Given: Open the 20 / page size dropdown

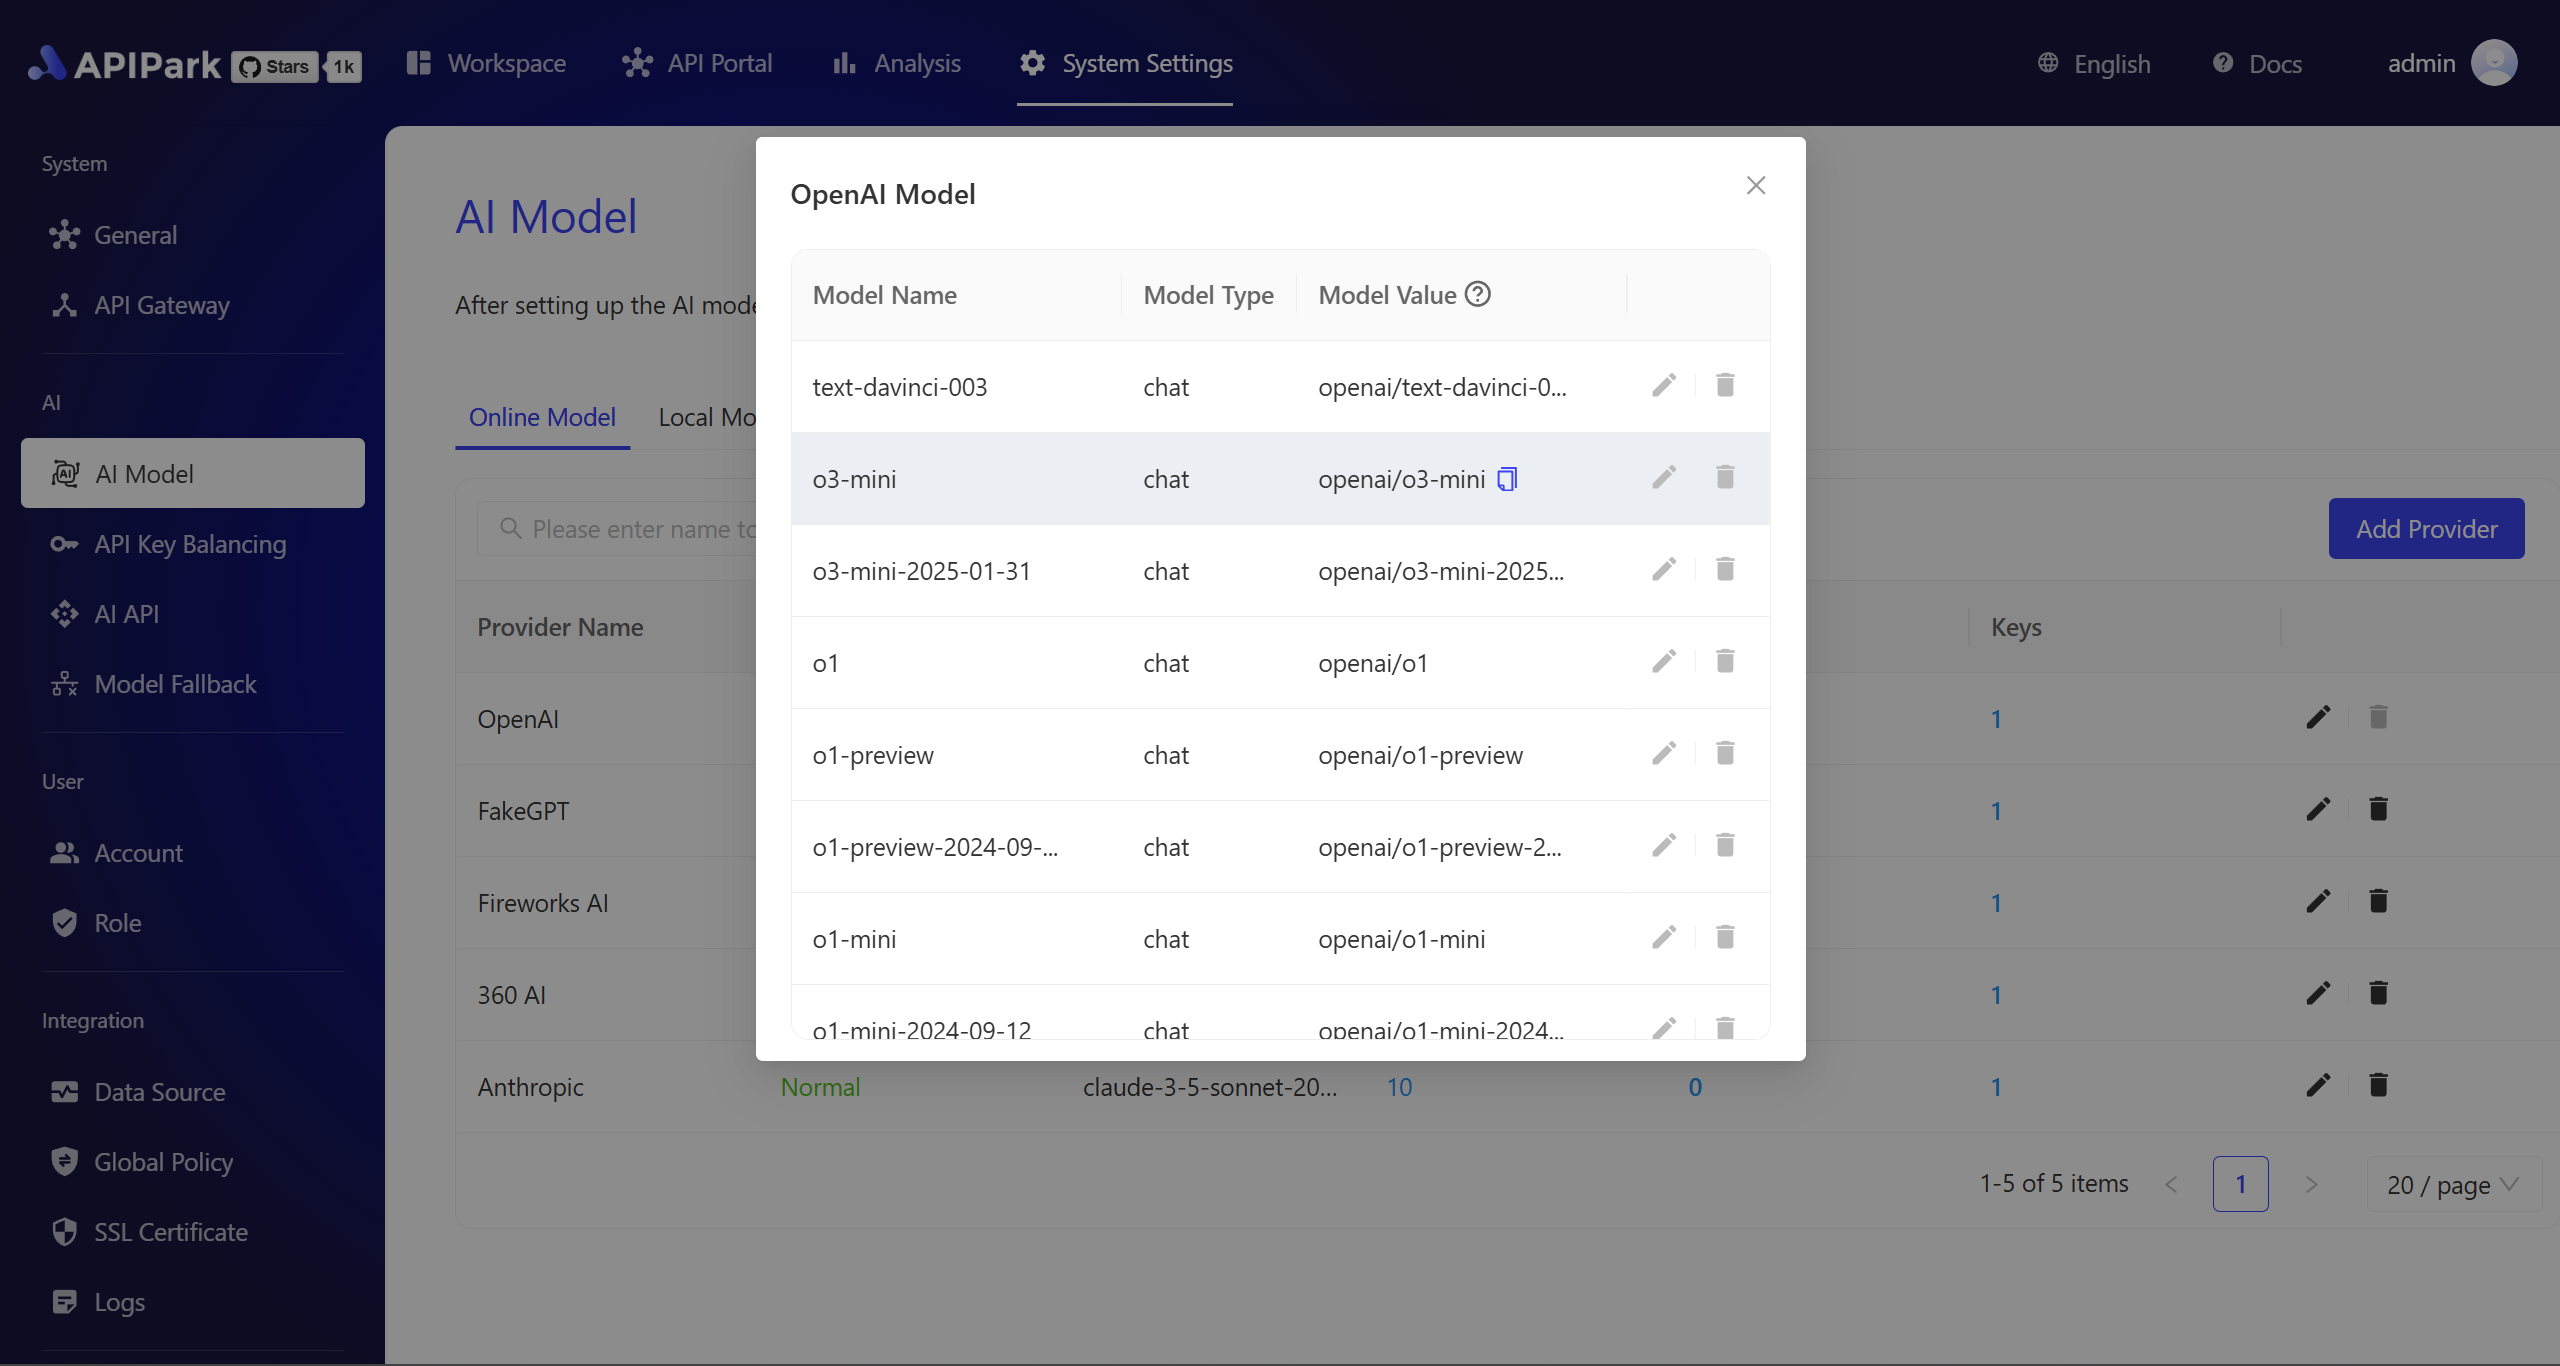Looking at the screenshot, I should point(2453,1185).
